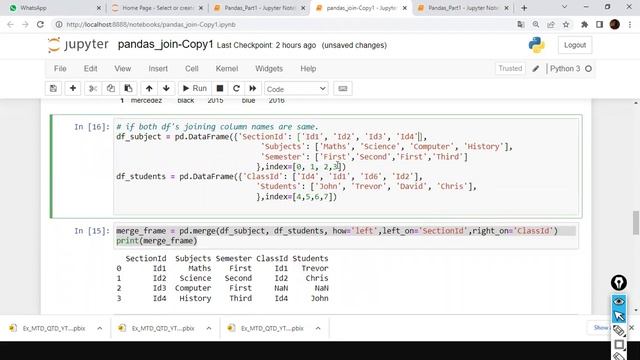The width and height of the screenshot is (640, 360).
Task: Open the Cell menu
Action: pos(191,69)
